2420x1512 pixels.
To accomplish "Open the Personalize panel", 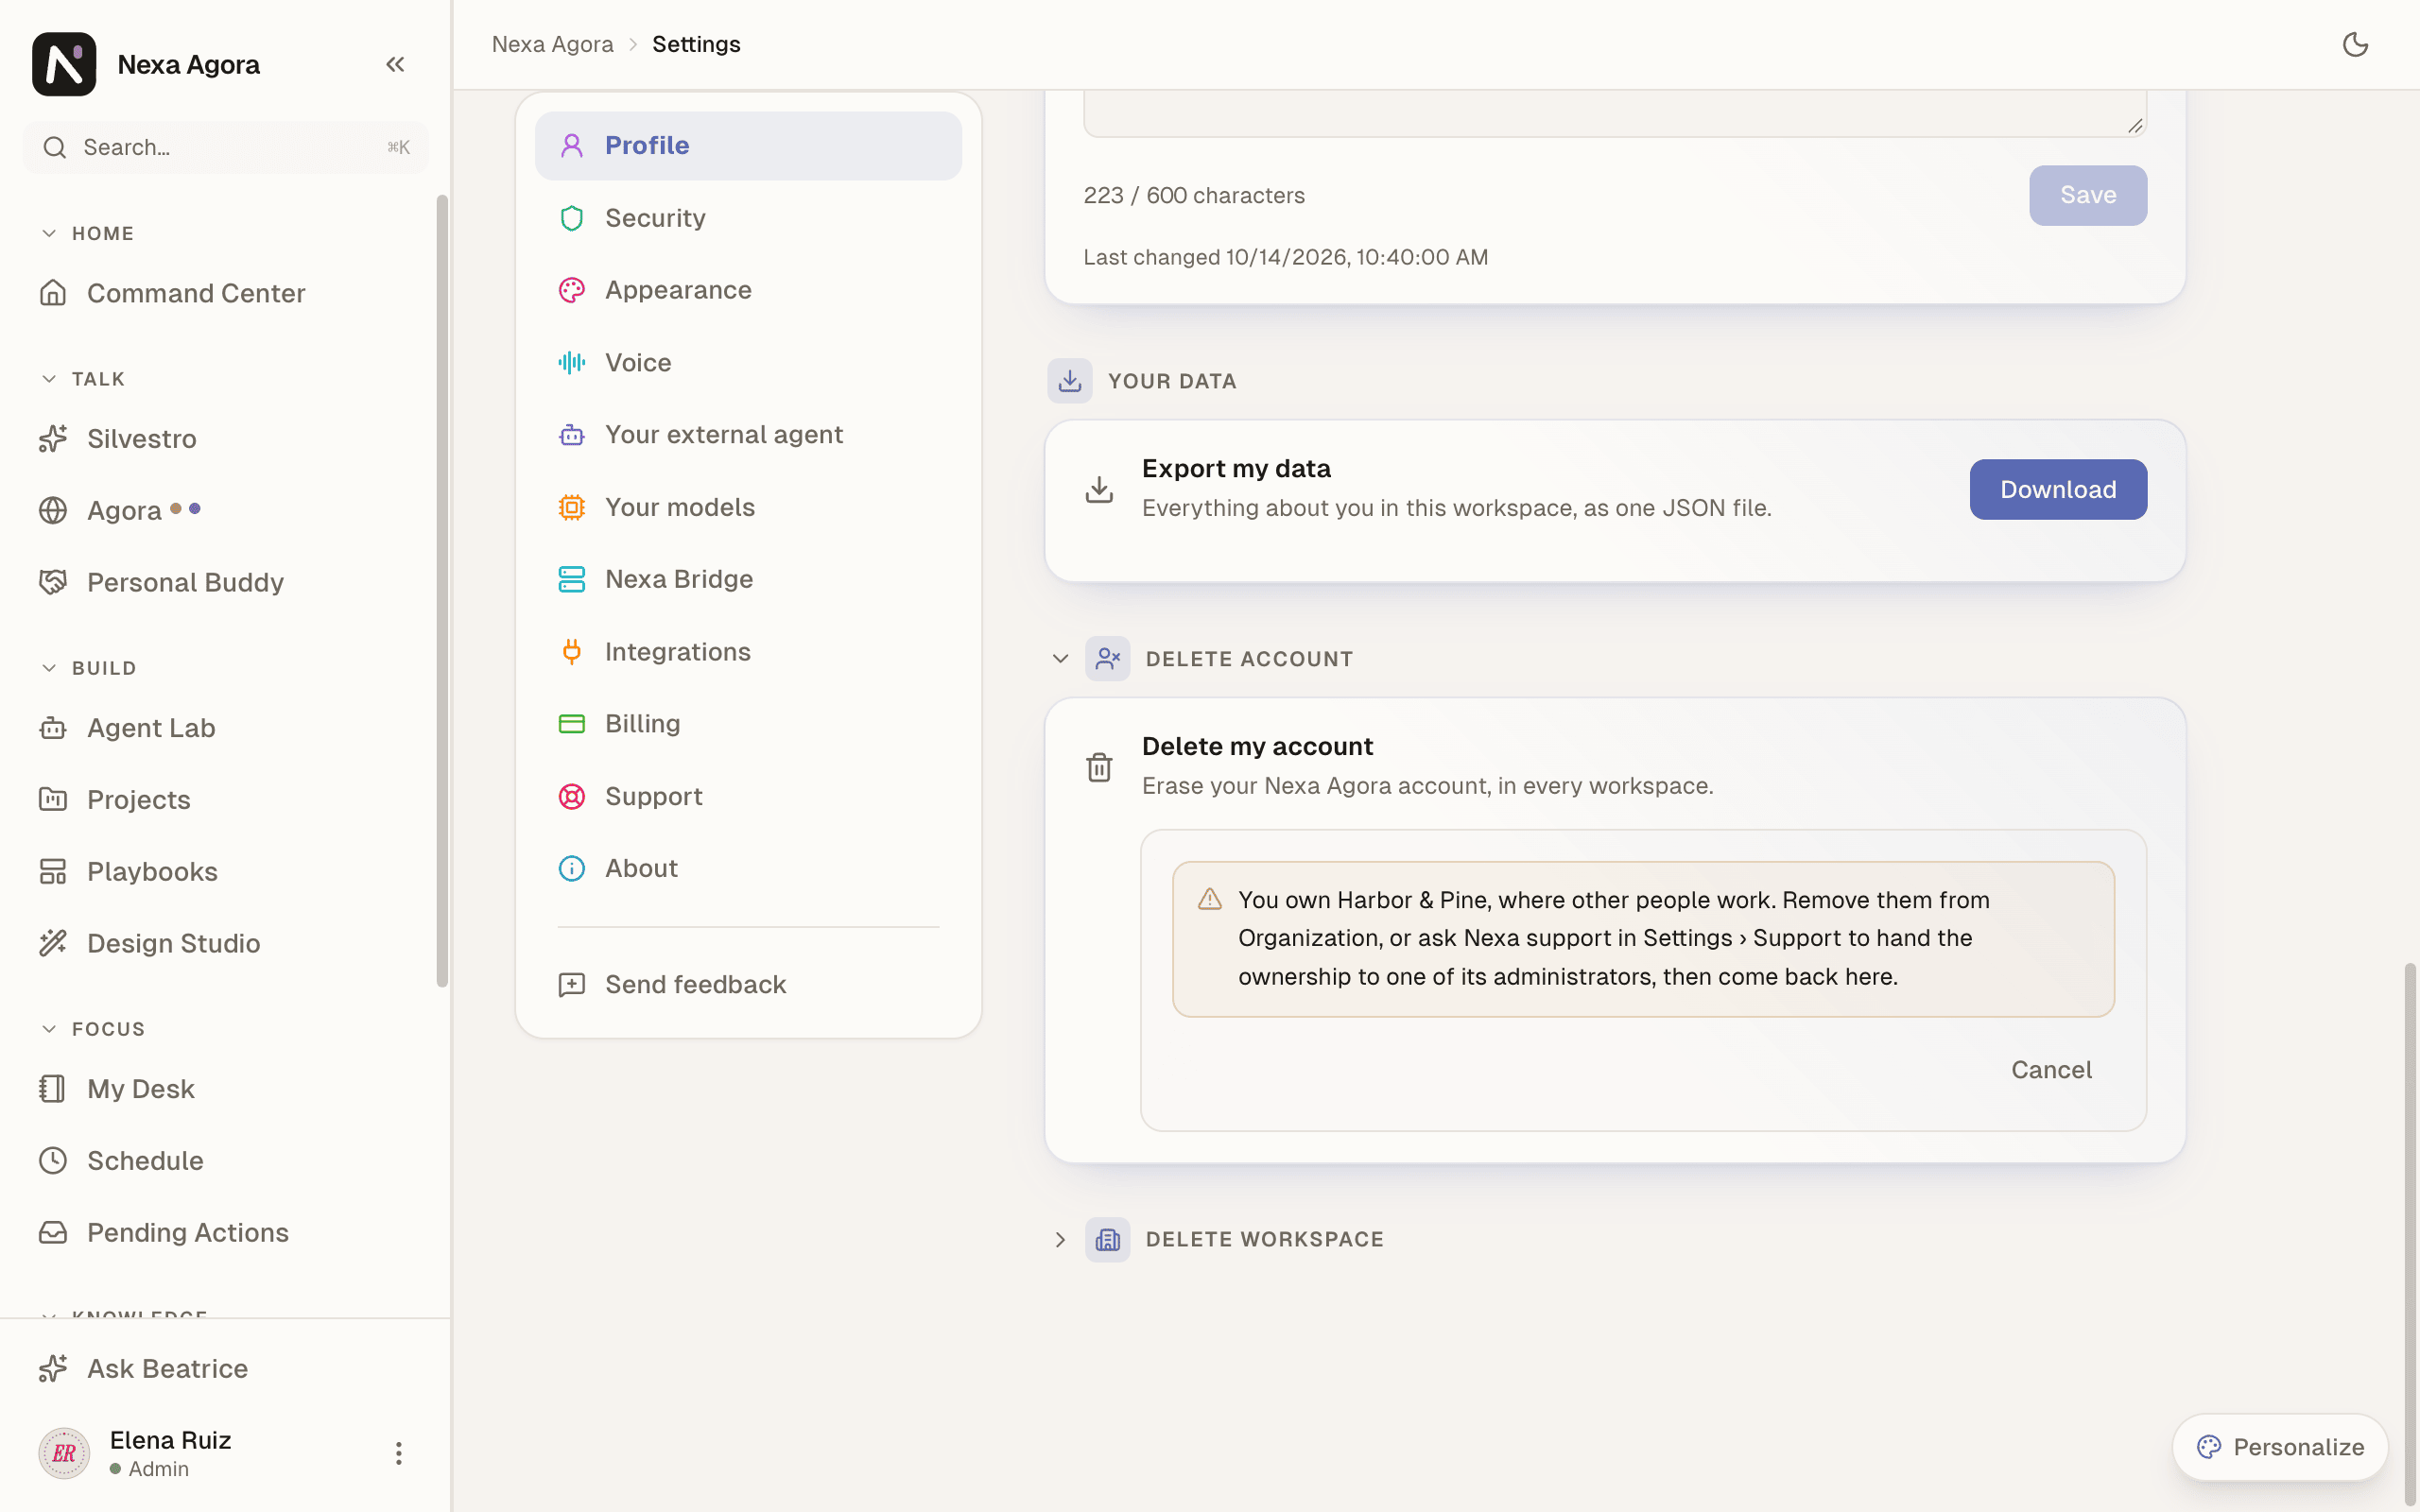I will tap(2280, 1448).
